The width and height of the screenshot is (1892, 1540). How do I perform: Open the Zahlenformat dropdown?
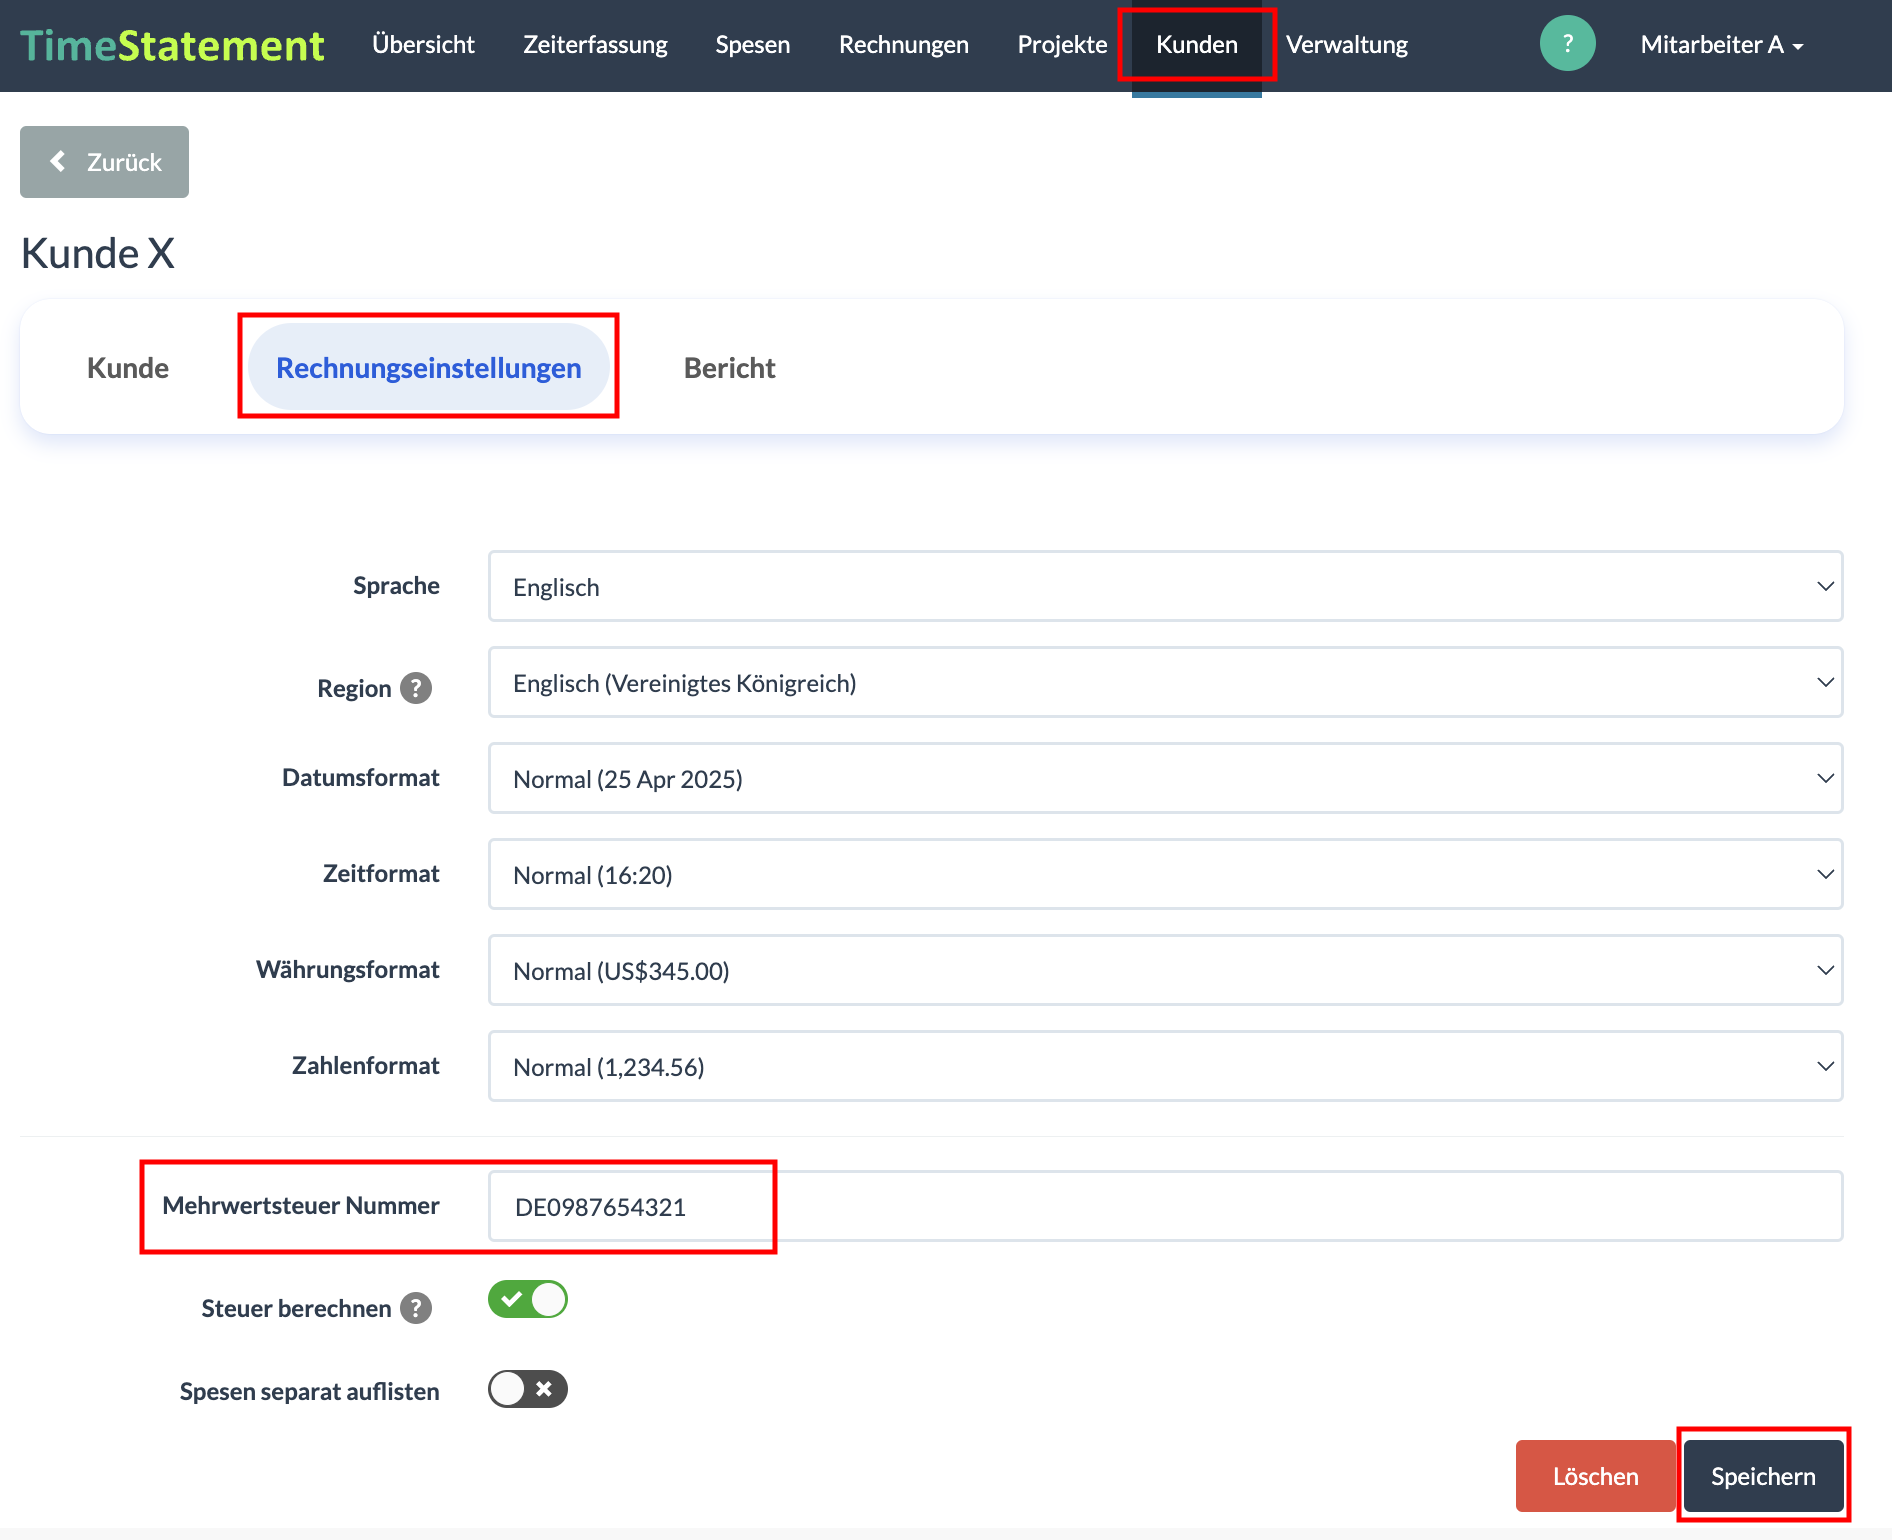pos(1165,1066)
